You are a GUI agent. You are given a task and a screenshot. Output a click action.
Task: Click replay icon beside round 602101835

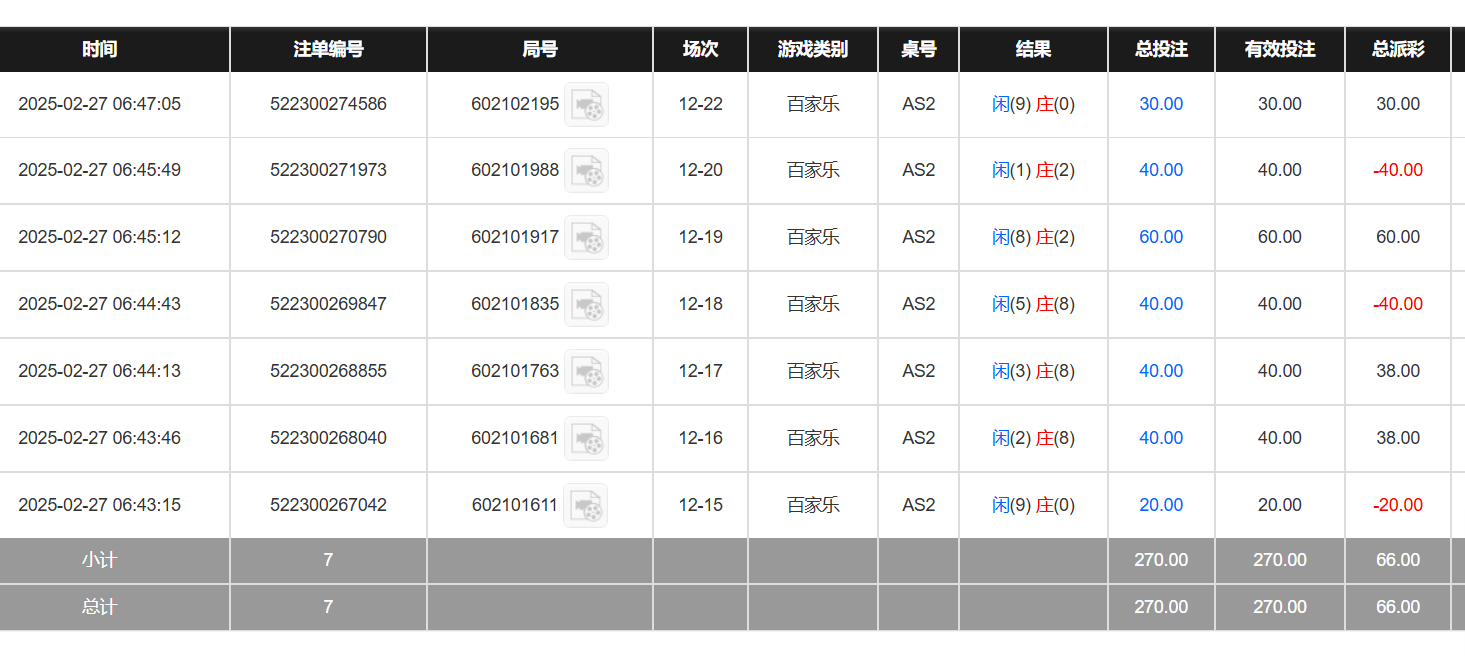pos(586,305)
